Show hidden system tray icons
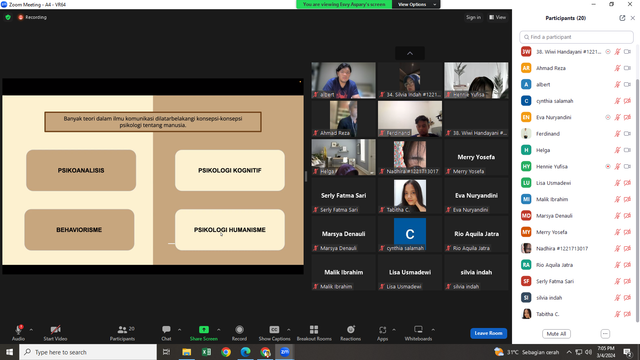This screenshot has width=640, height=360. [x=569, y=352]
